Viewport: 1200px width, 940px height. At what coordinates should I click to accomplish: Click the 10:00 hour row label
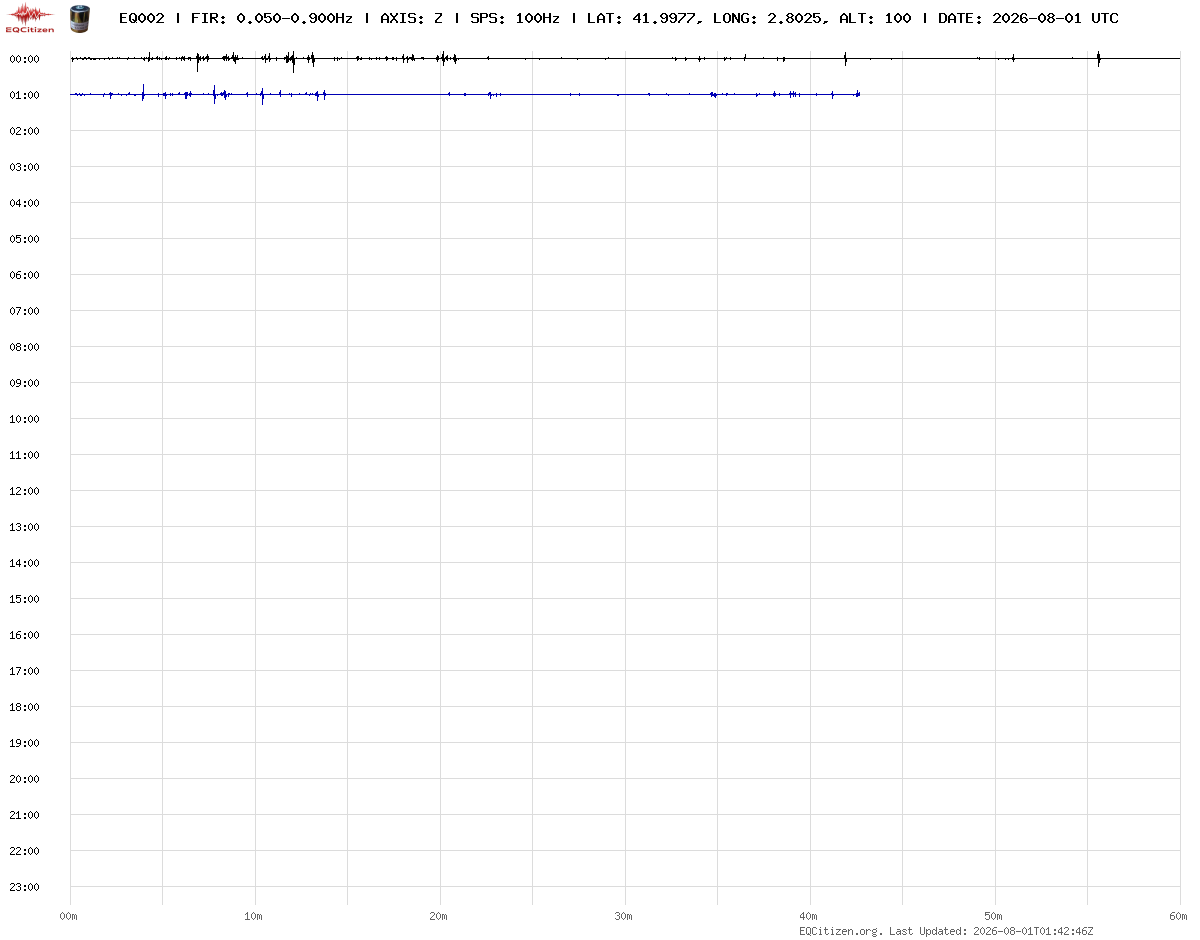[x=24, y=419]
